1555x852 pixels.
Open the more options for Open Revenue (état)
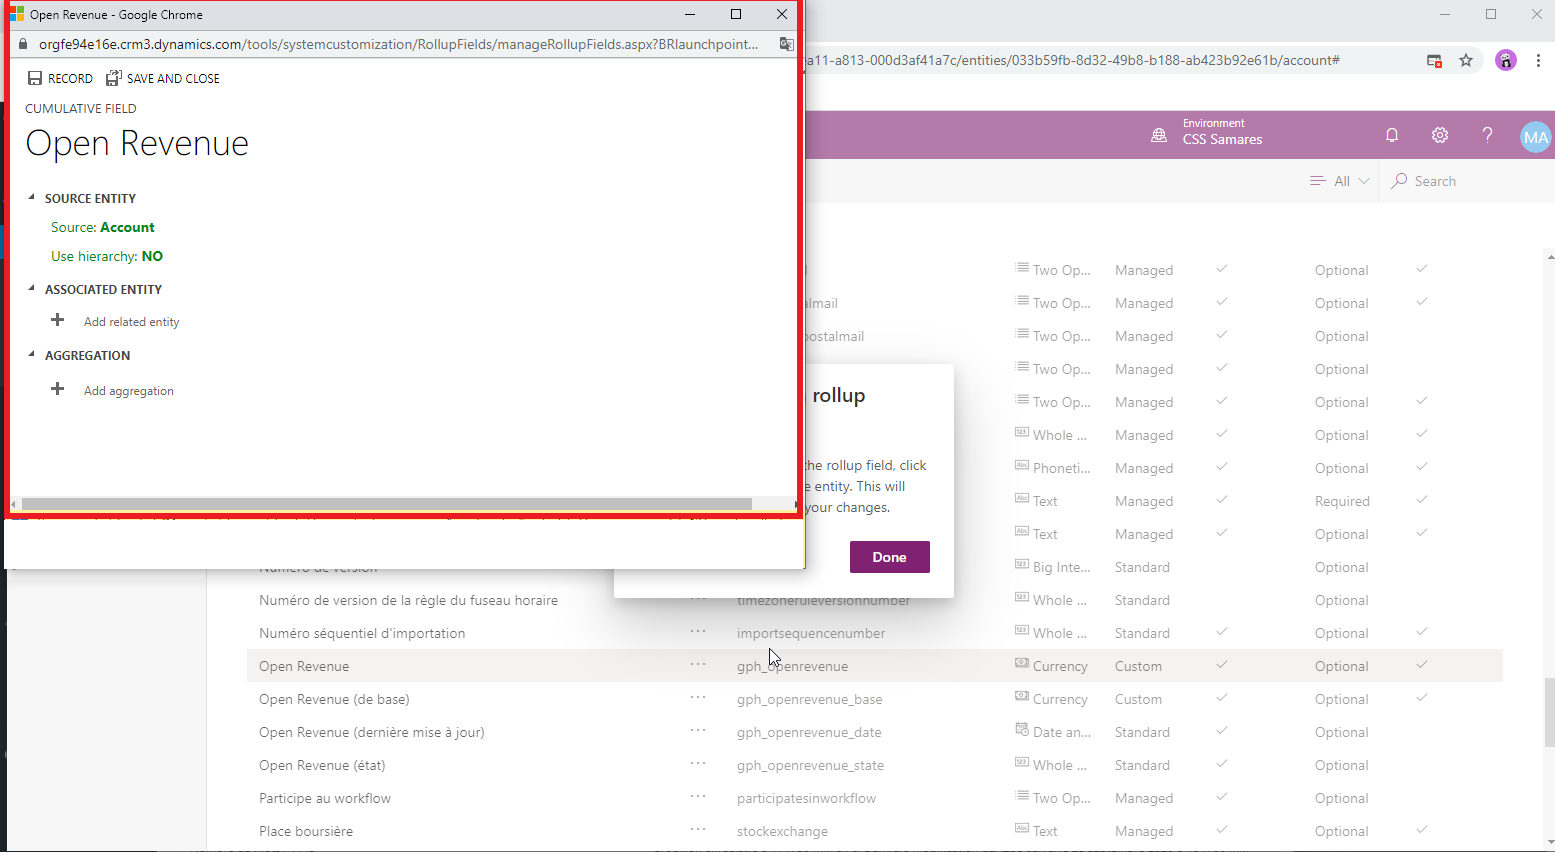click(x=698, y=764)
